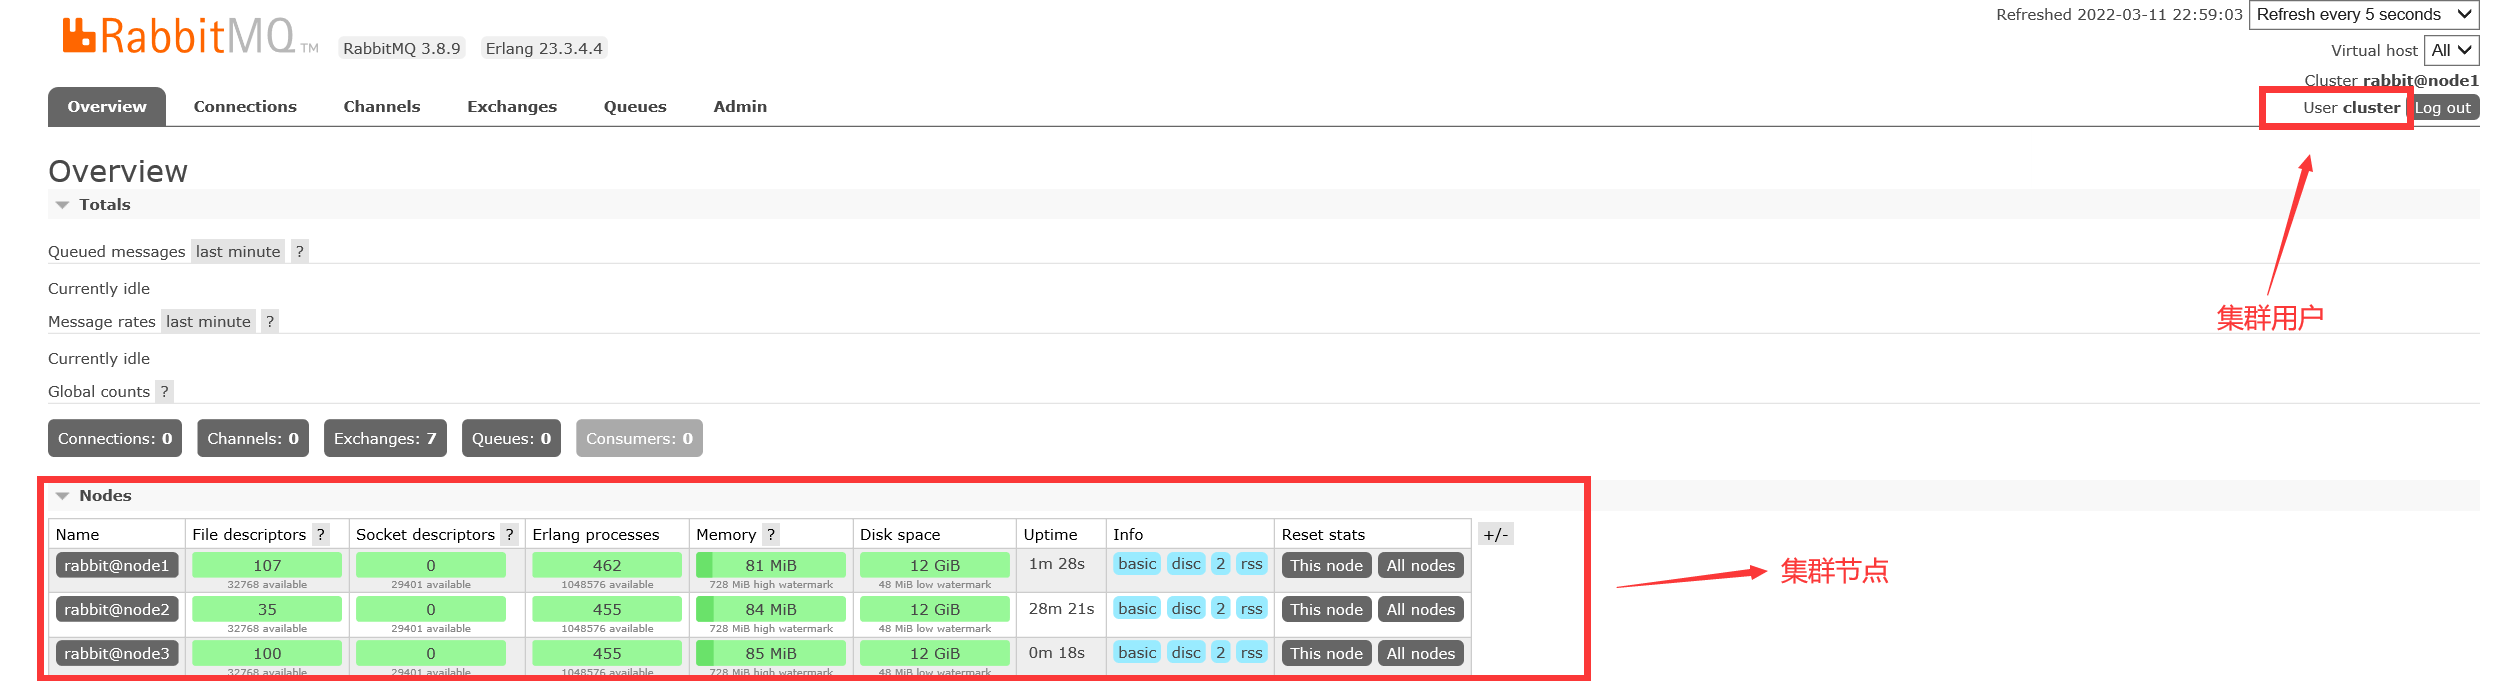
Task: Switch to the Queues tab
Action: pyautogui.click(x=634, y=106)
